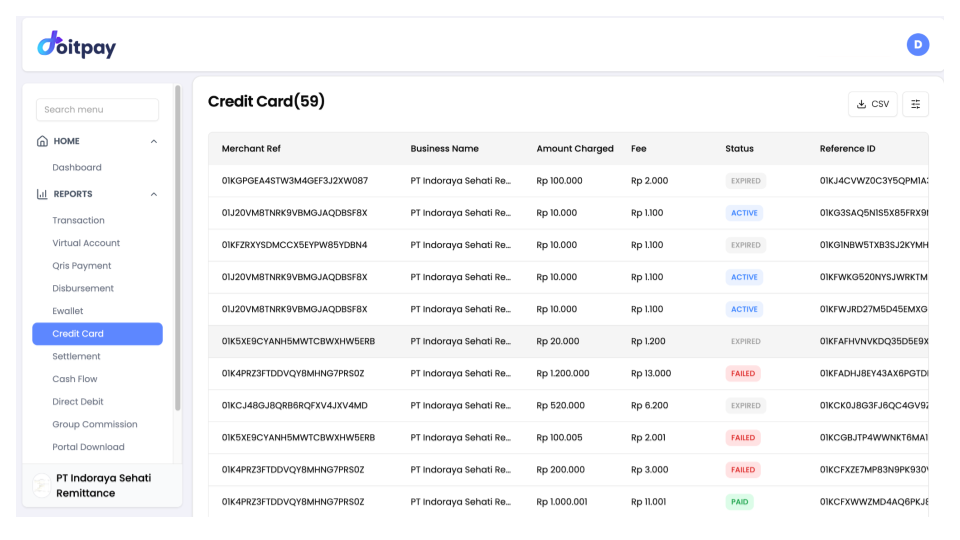
Task: Download the CSV report
Action: (872, 104)
